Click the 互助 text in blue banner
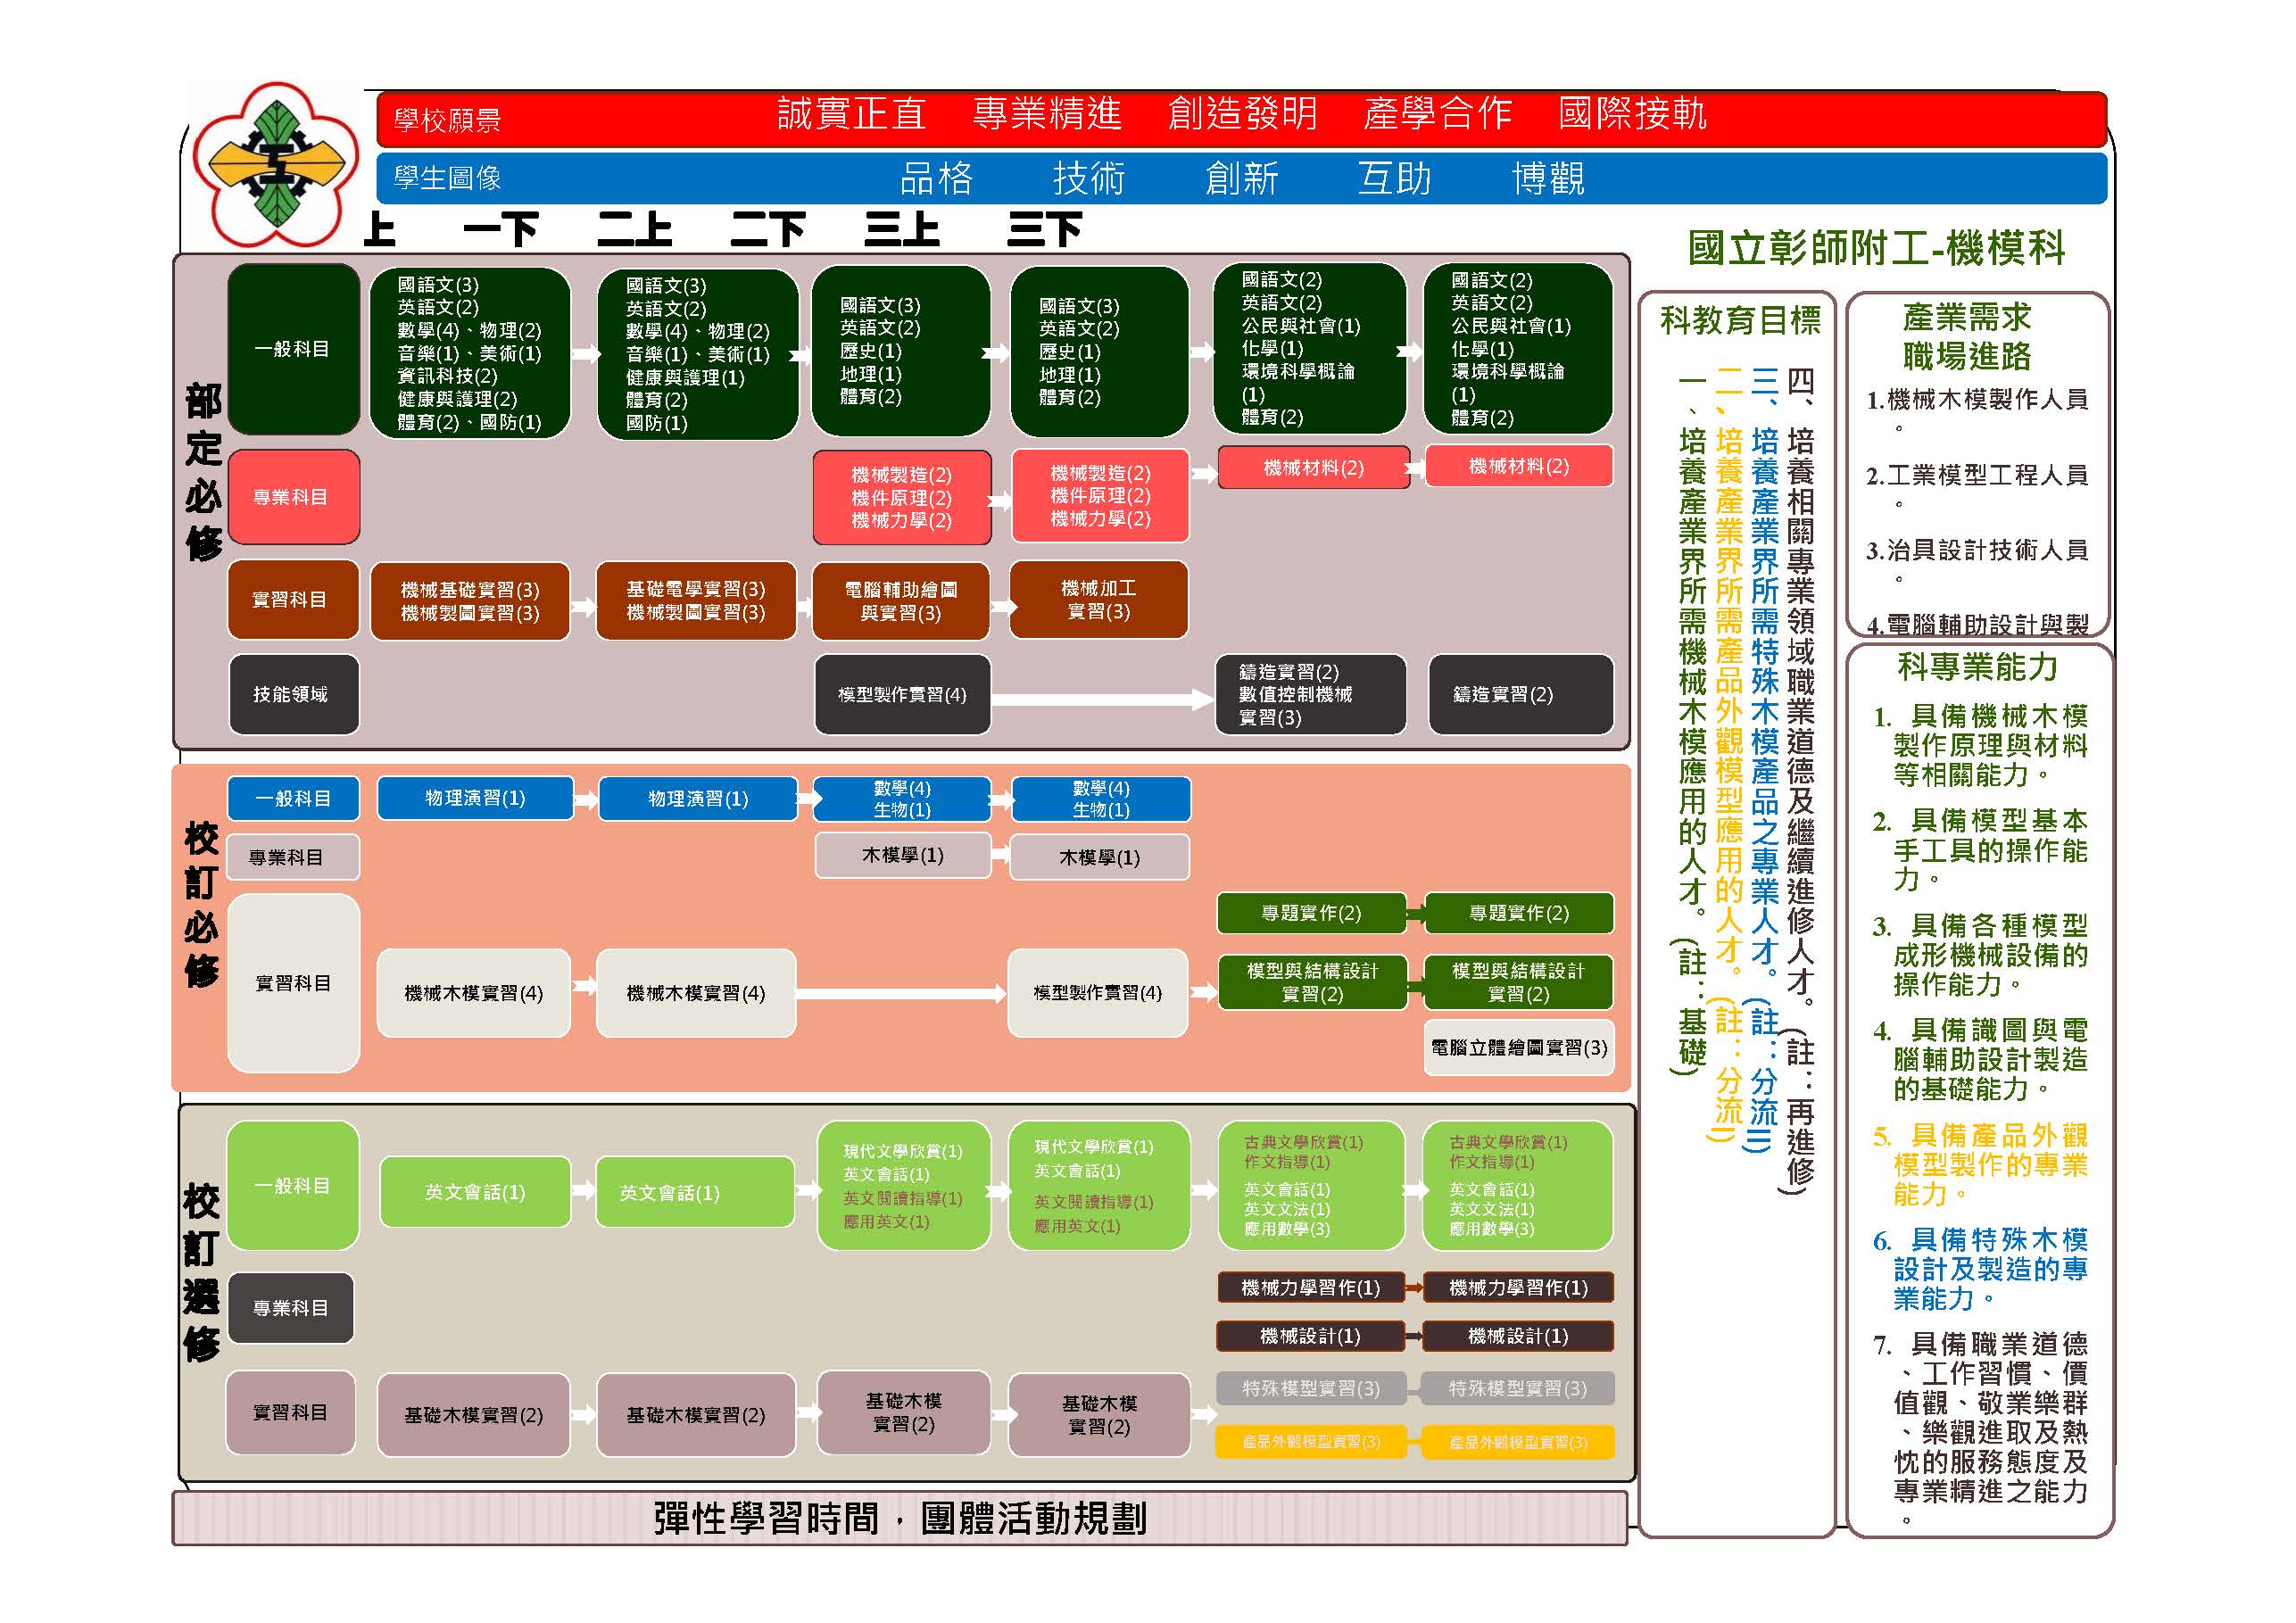 pos(1395,179)
